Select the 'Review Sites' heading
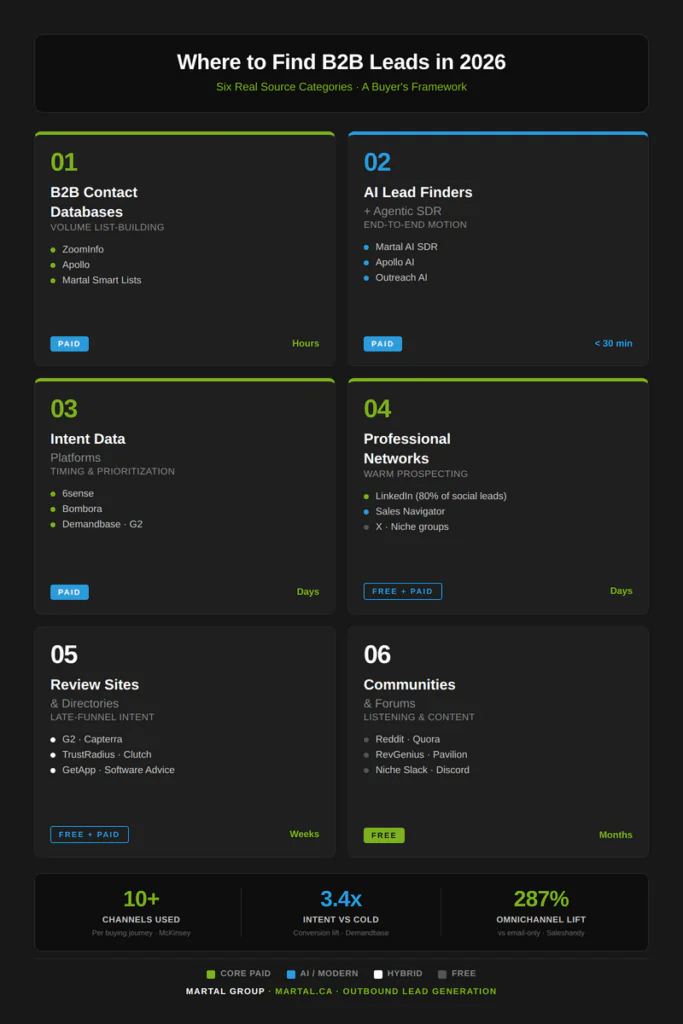The image size is (683, 1024). point(95,684)
